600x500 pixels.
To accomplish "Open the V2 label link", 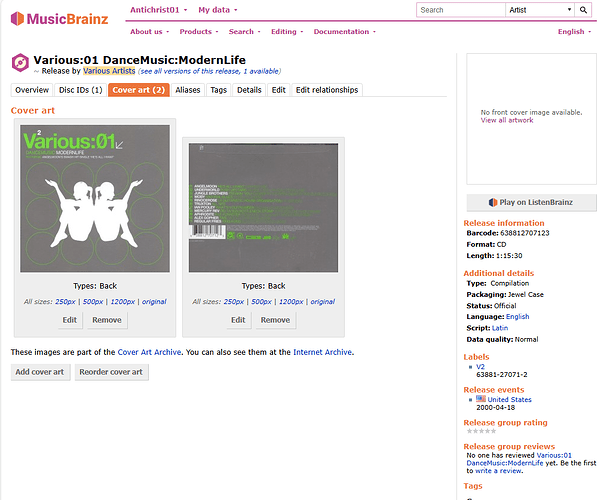I will 480,367.
